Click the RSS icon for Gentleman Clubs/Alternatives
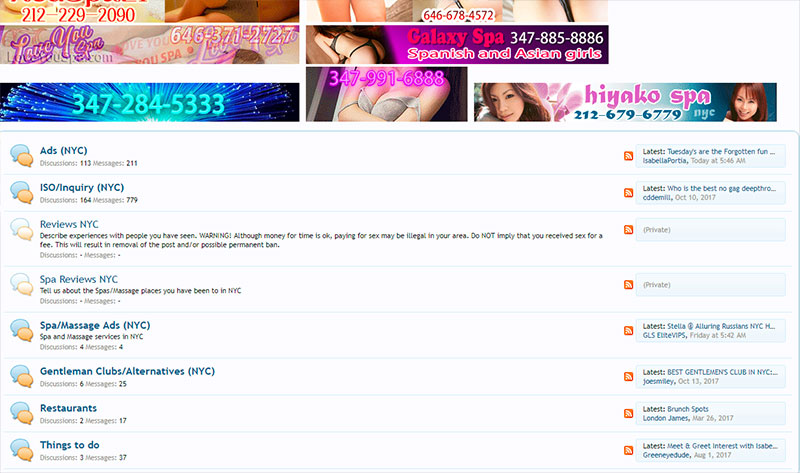 [628, 377]
